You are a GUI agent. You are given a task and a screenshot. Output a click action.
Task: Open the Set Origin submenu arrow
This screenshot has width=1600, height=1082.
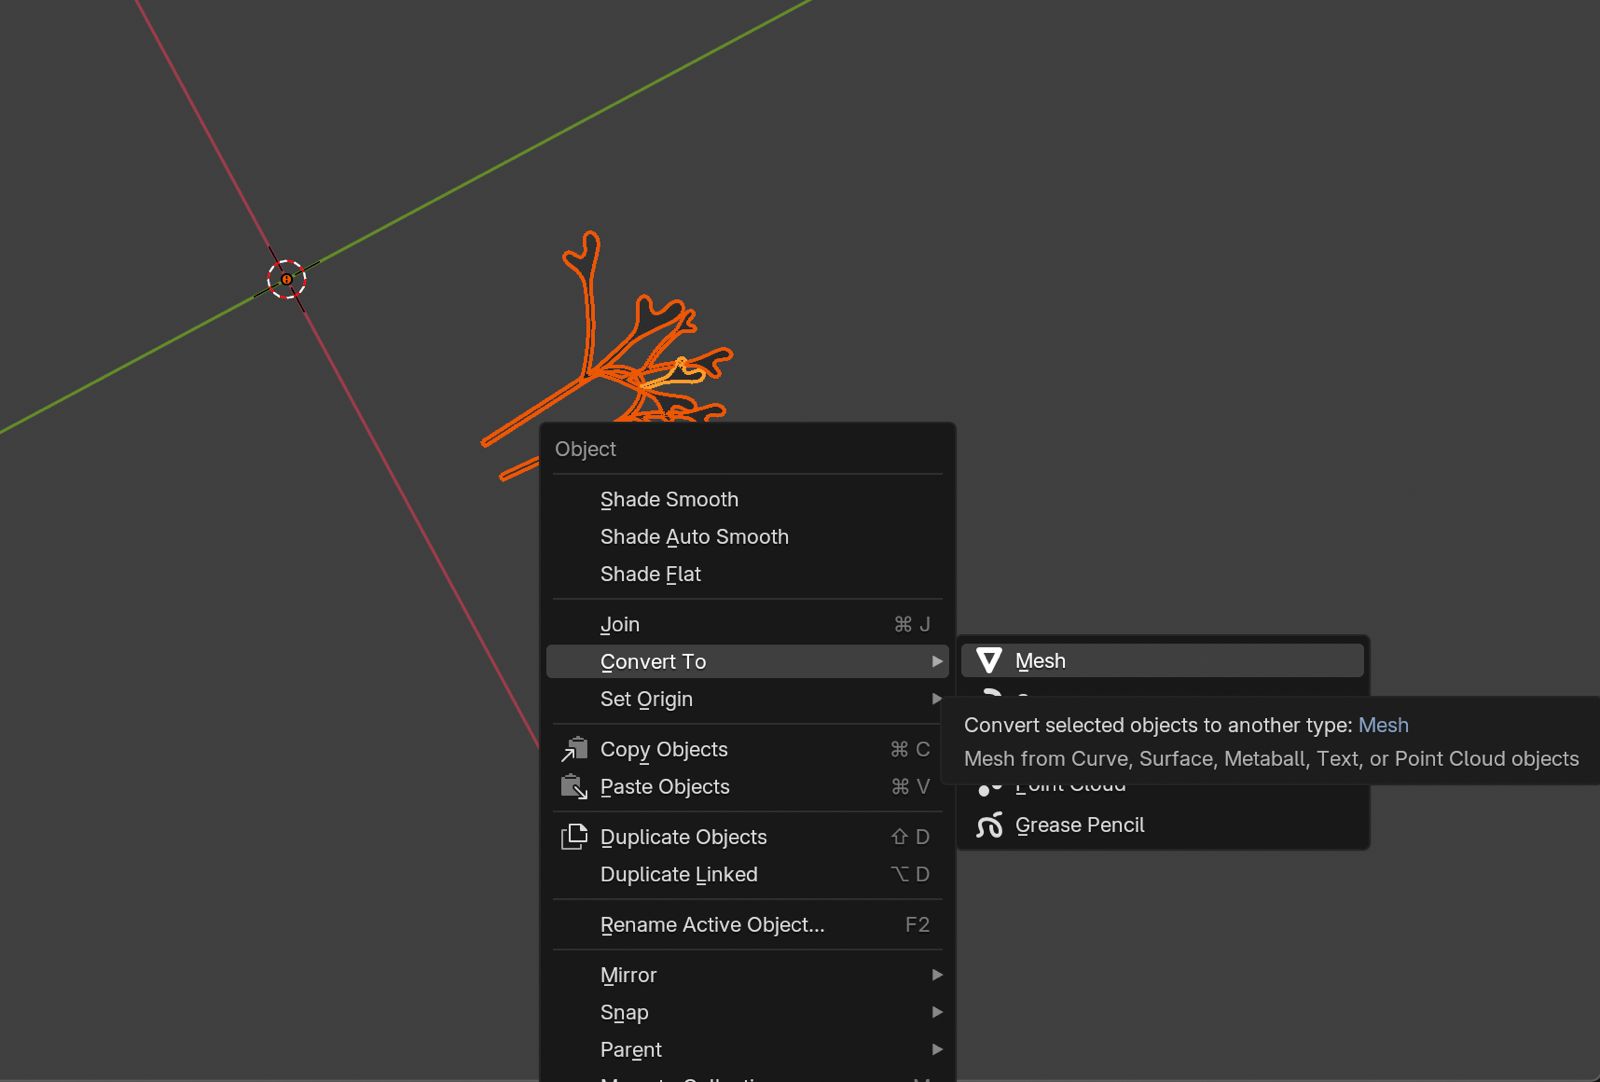(x=936, y=699)
